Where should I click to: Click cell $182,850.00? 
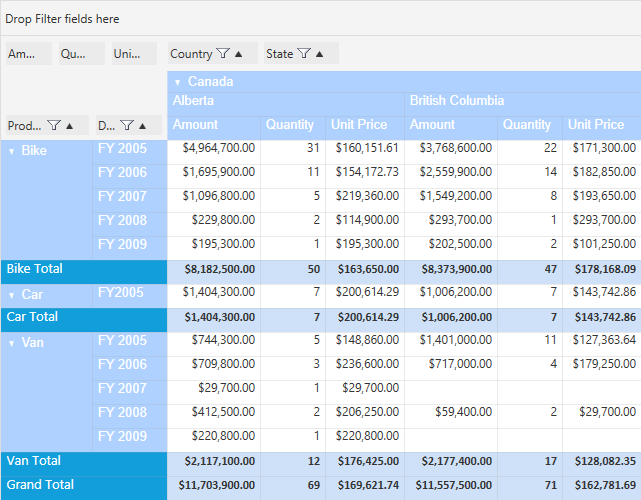602,176
